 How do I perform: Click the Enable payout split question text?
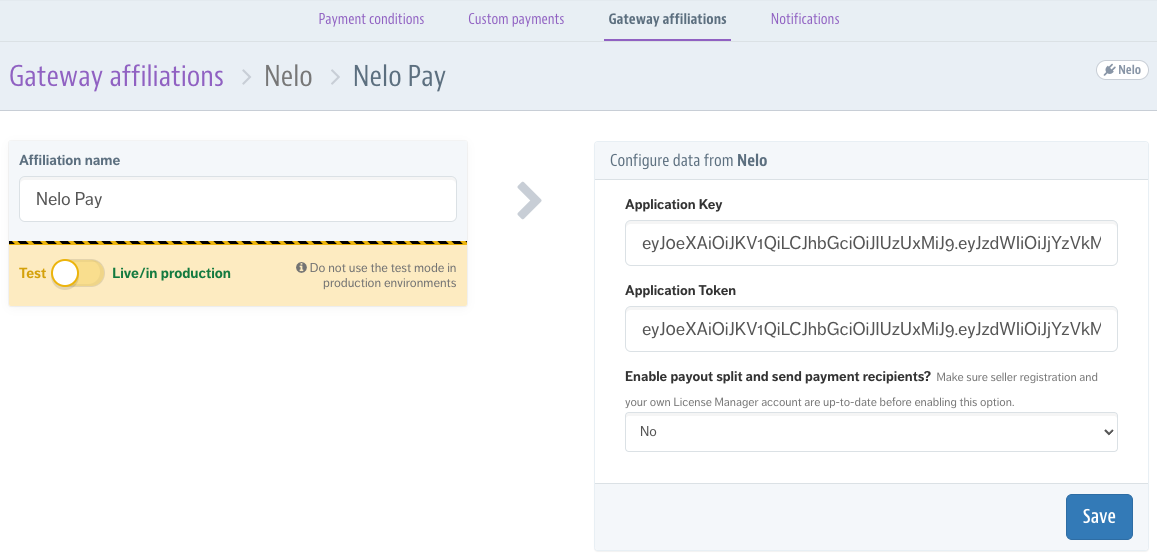pyautogui.click(x=778, y=376)
